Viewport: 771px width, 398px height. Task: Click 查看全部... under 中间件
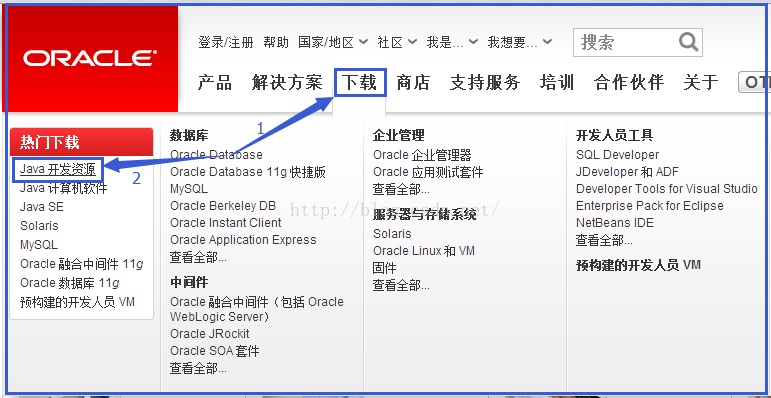pos(198,368)
